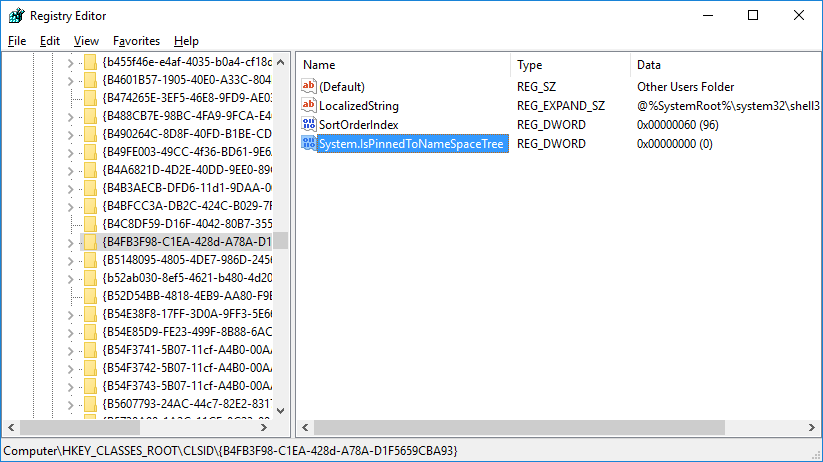The height and width of the screenshot is (462, 823).
Task: Expand the {b455f46e-e4af-4035 tree node
Action: [70, 63]
